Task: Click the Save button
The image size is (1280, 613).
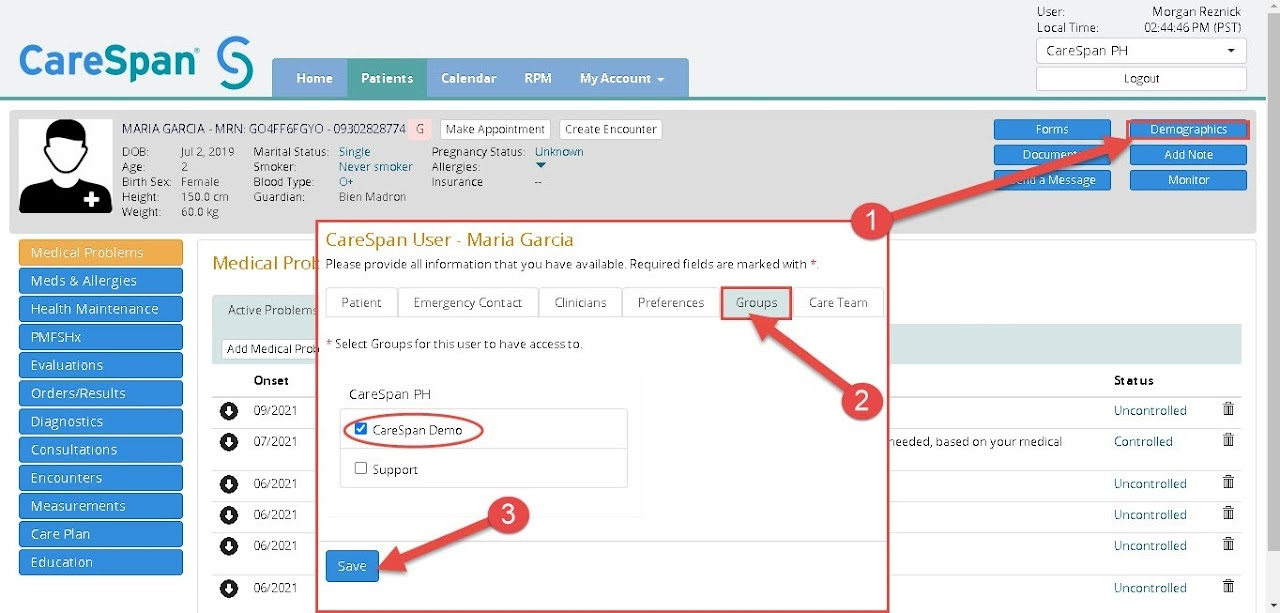Action: tap(352, 566)
